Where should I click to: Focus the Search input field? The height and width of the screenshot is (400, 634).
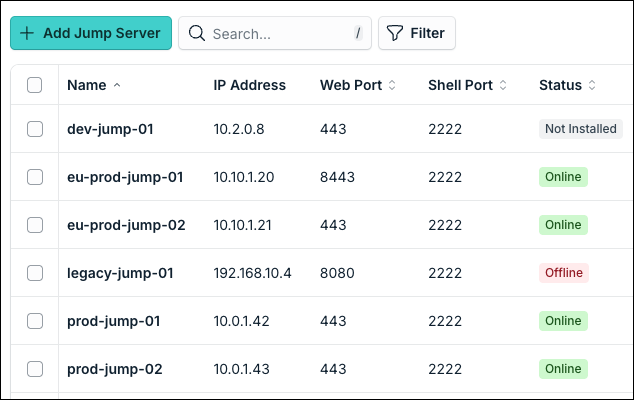275,33
